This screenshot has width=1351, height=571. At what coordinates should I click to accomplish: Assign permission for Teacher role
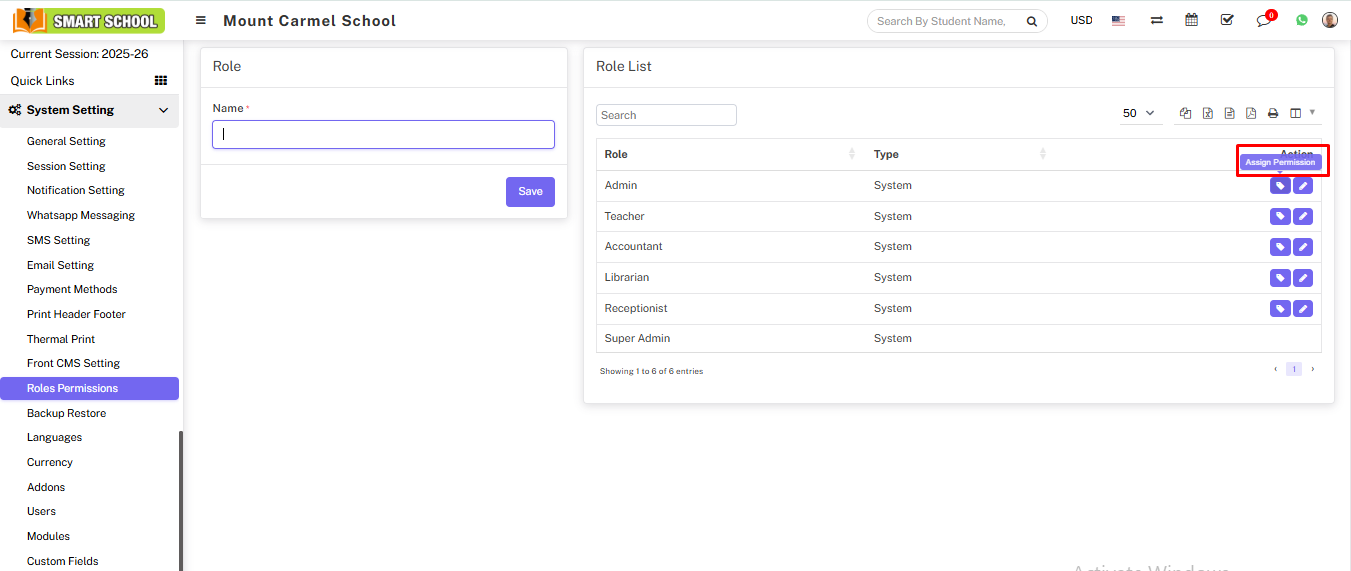[1280, 217]
